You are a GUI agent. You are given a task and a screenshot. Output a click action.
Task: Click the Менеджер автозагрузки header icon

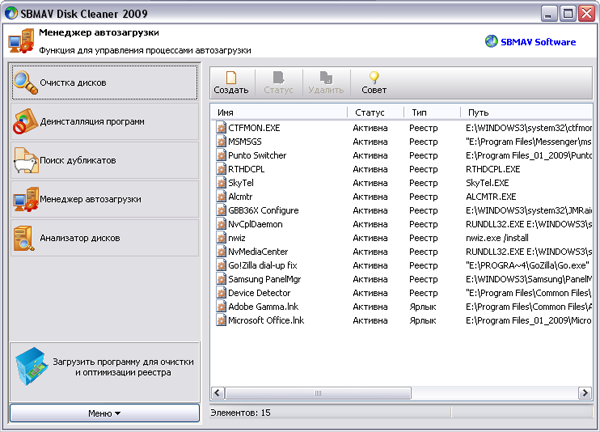(x=21, y=41)
